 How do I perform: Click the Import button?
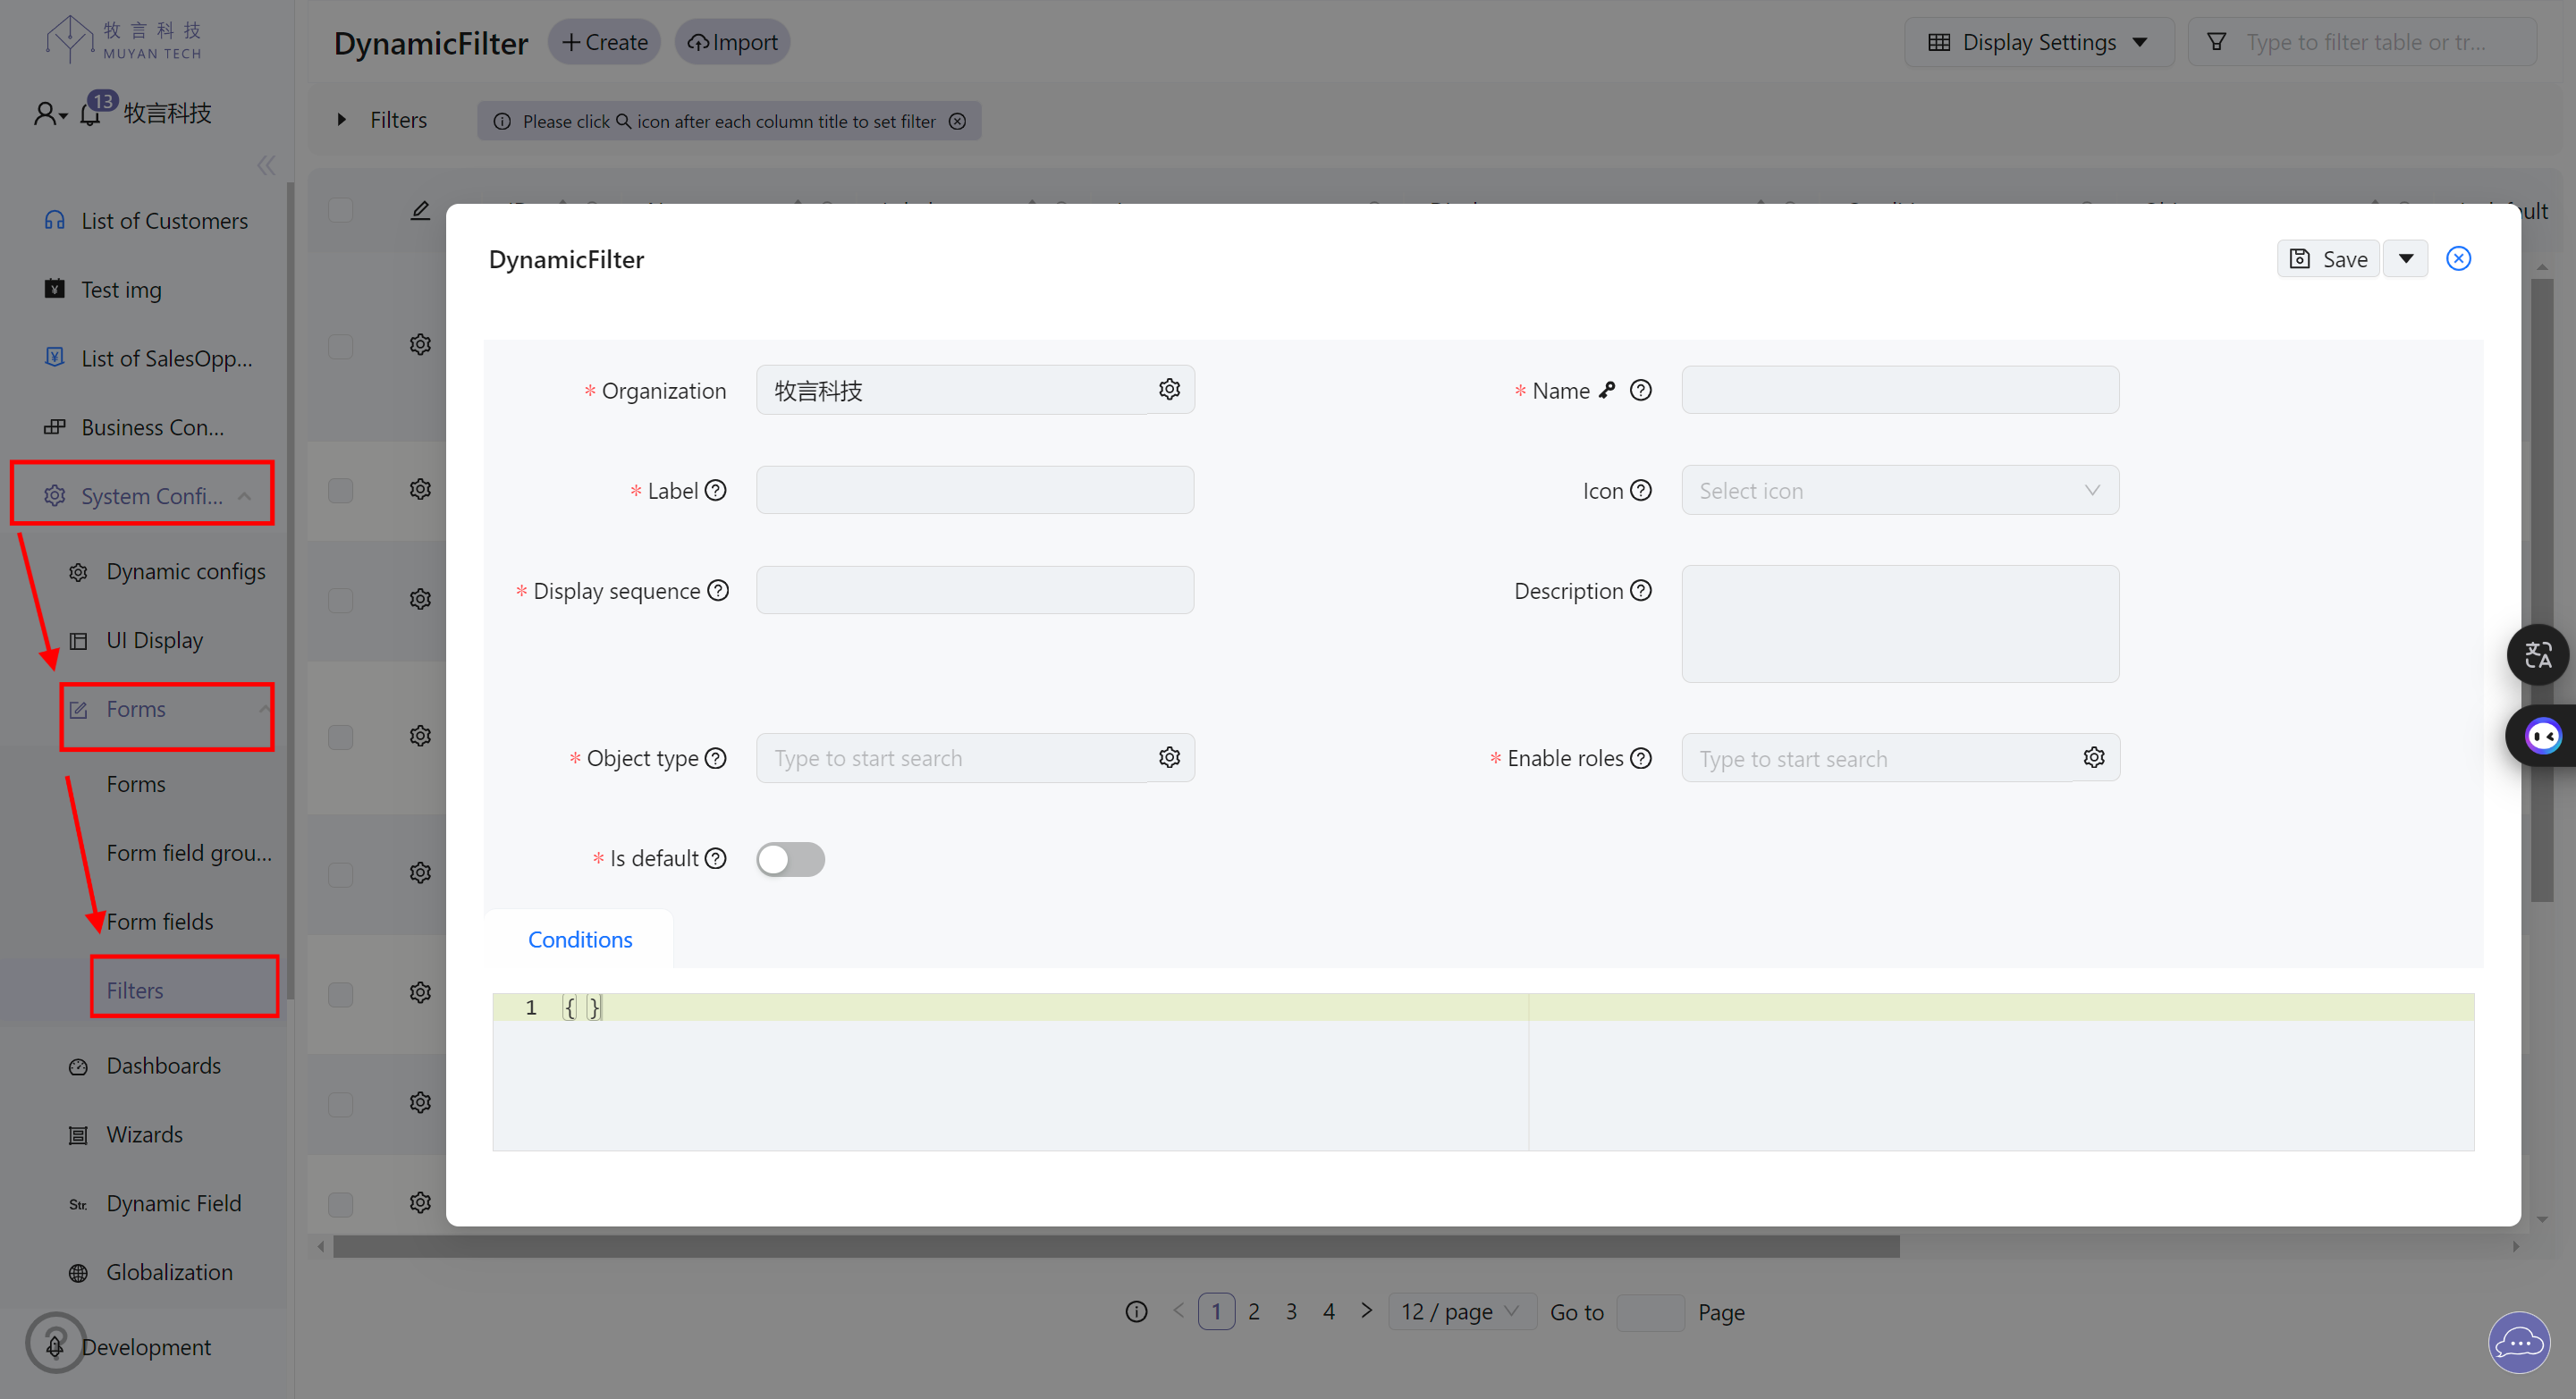coord(731,41)
